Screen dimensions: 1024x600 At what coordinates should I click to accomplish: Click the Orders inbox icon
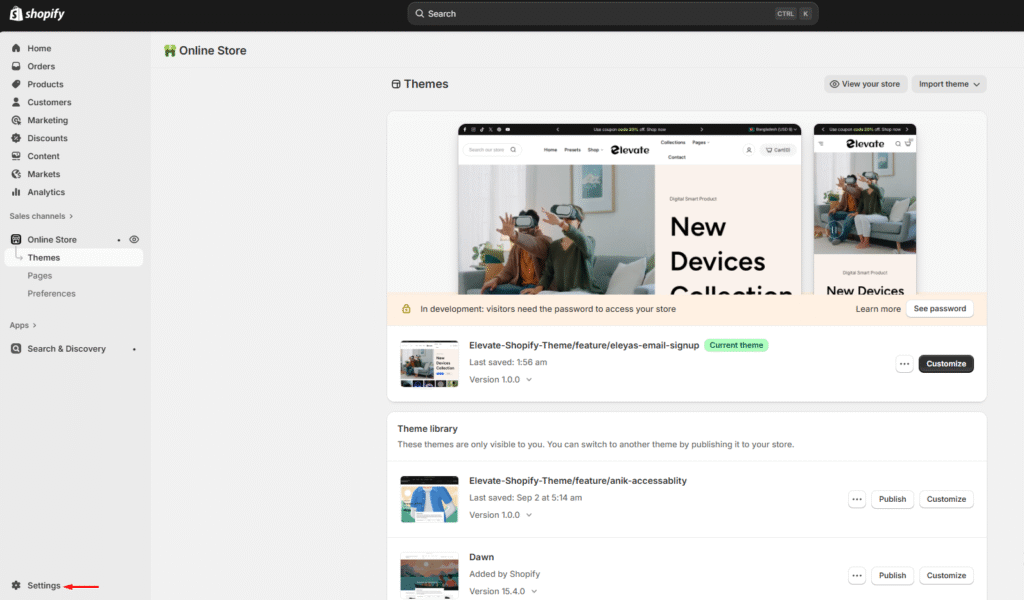16,66
